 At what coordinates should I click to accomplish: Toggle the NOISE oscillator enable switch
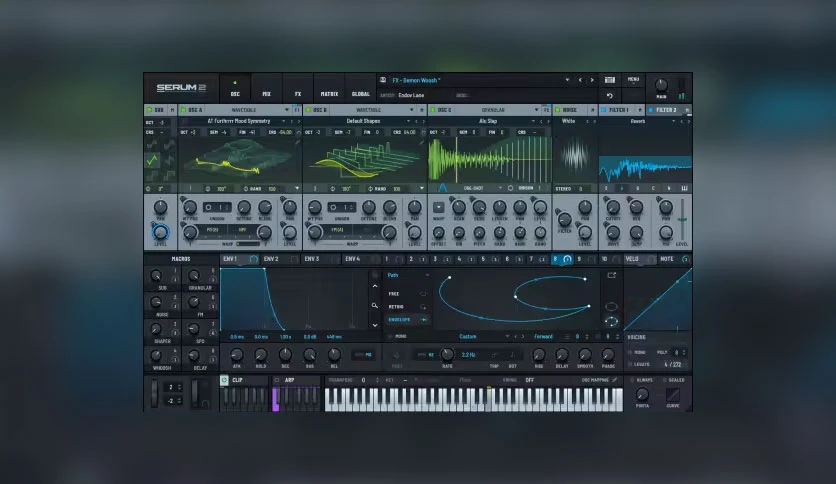[x=558, y=110]
